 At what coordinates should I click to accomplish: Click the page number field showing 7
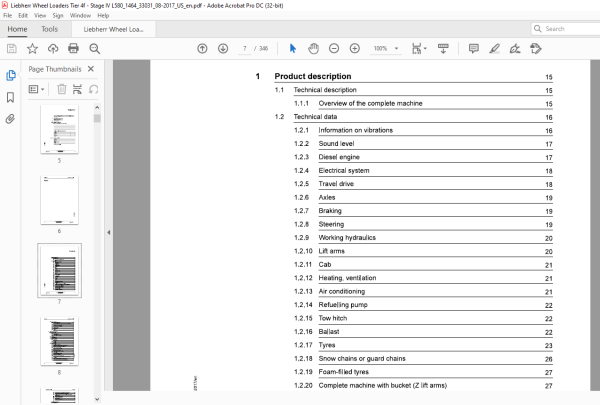click(245, 49)
